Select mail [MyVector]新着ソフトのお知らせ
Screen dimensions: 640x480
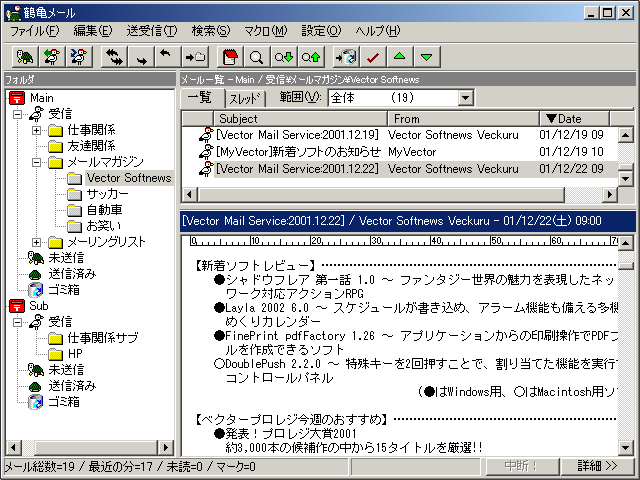400,152
